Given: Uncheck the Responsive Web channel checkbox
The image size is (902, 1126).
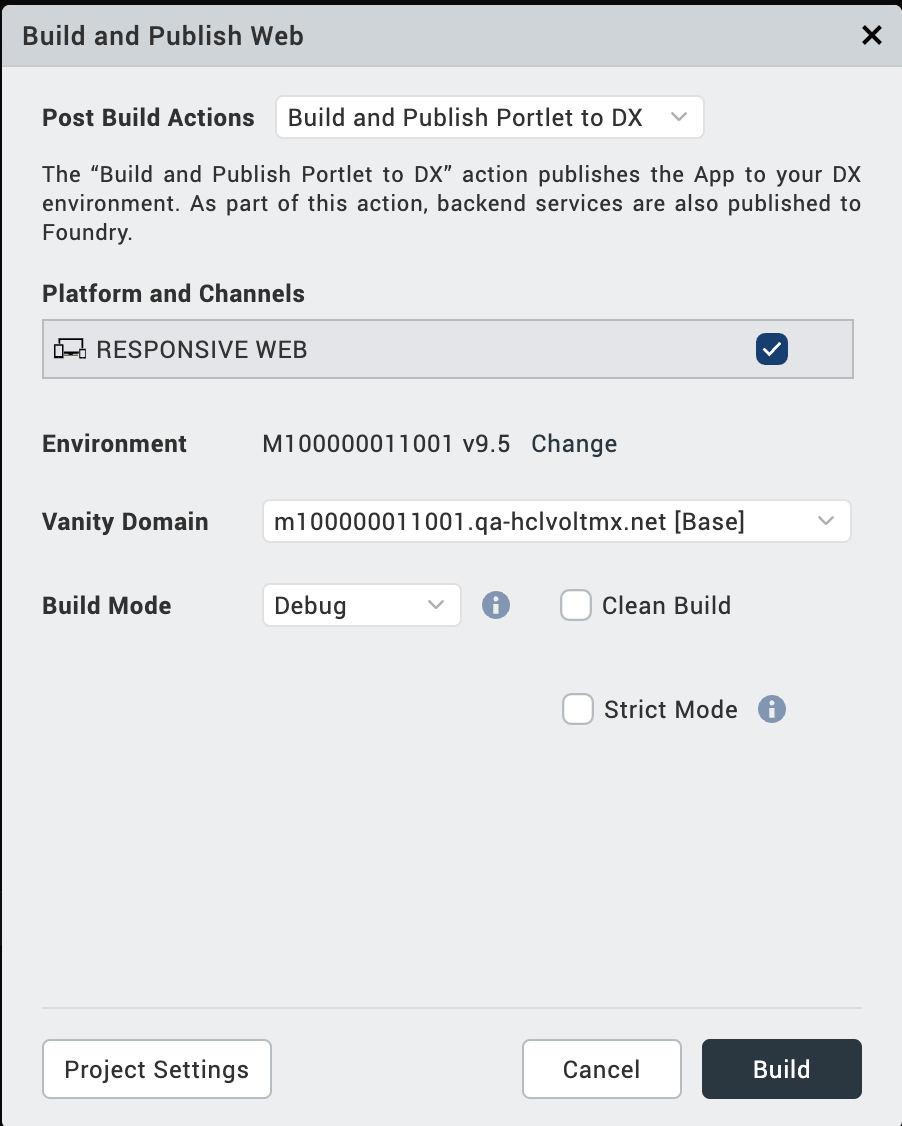Looking at the screenshot, I should (772, 349).
